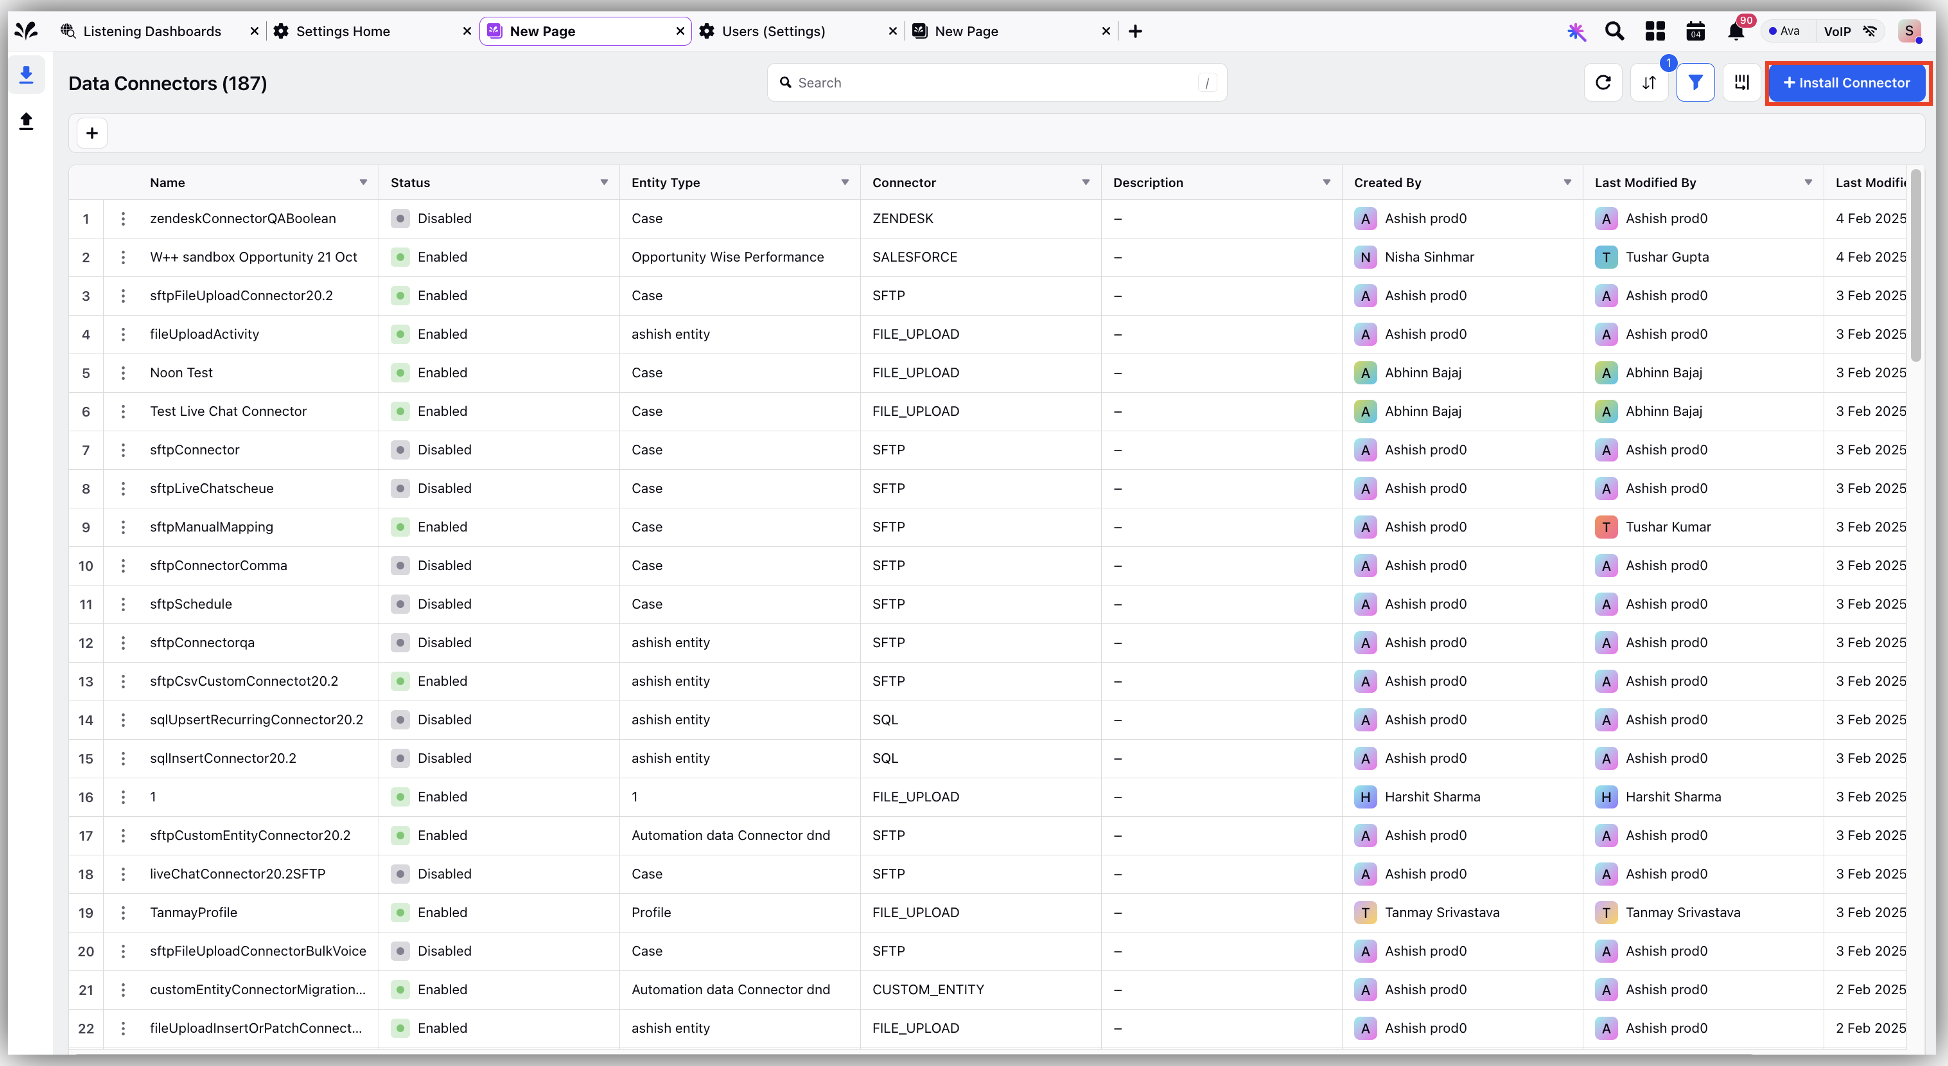Open row actions for TanmayProfile

click(123, 913)
